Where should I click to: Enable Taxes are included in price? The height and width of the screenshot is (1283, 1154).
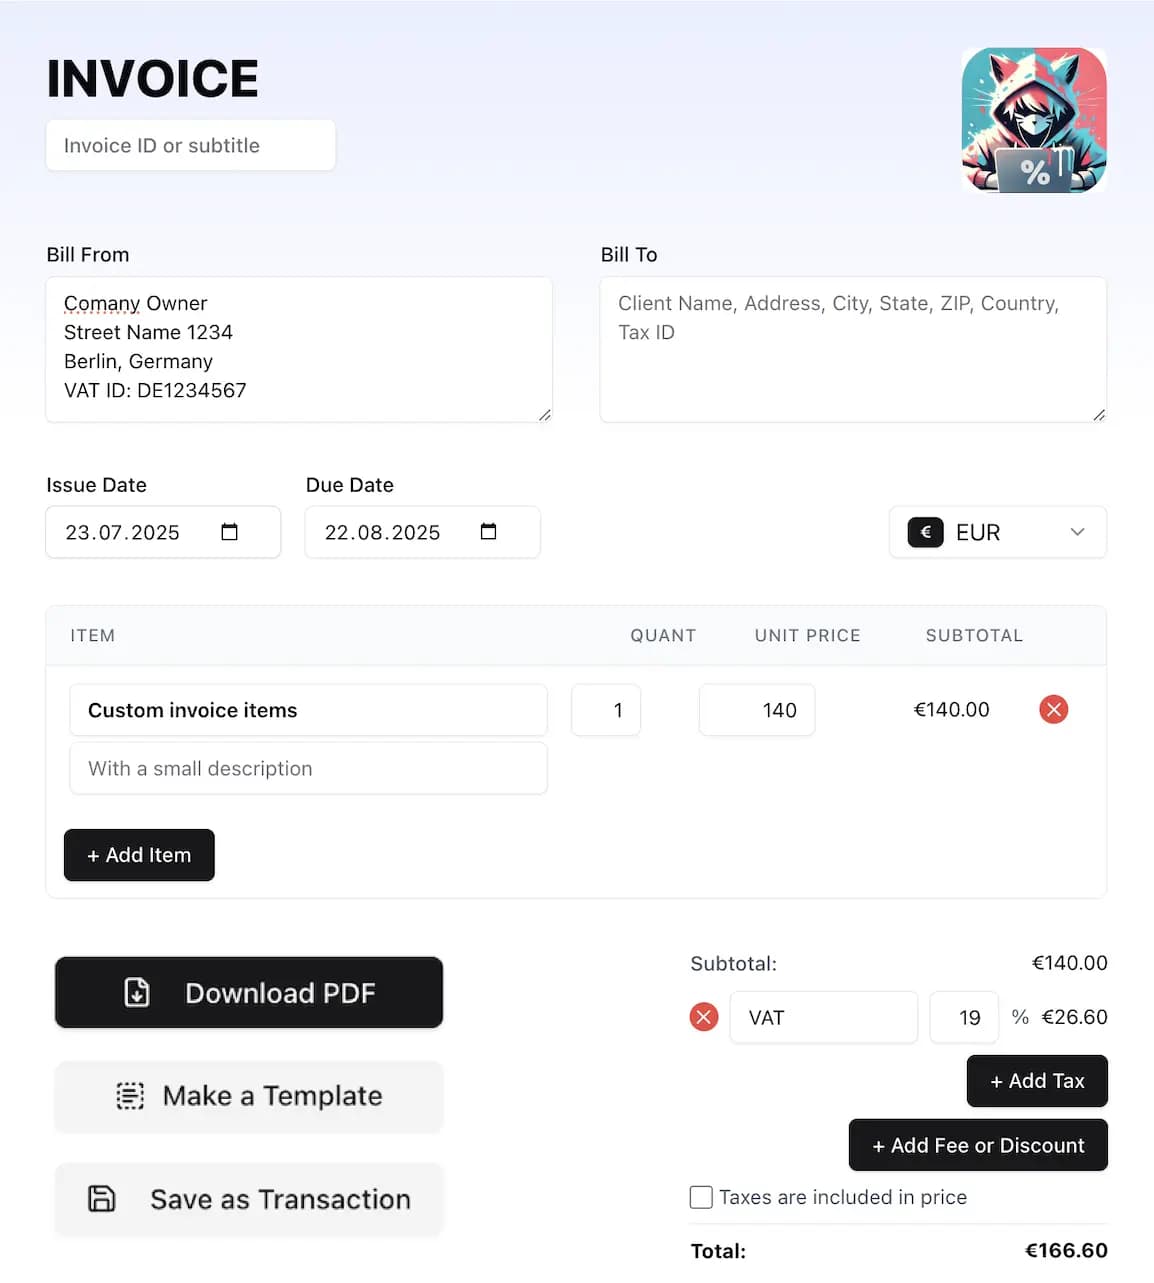[x=701, y=1197]
